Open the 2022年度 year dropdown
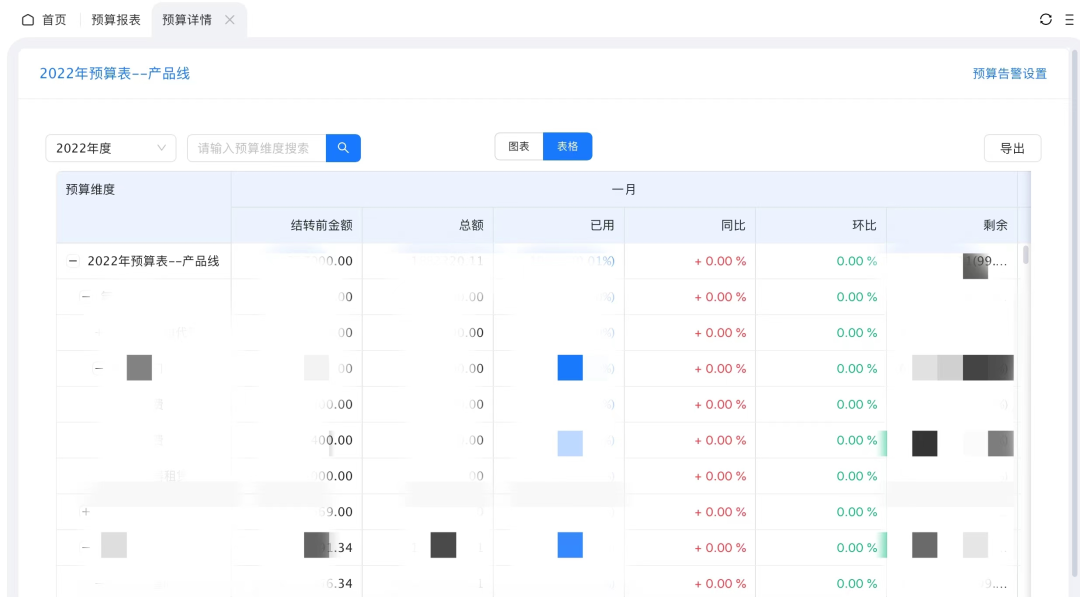Image resolution: width=1080 pixels, height=597 pixels. (111, 148)
